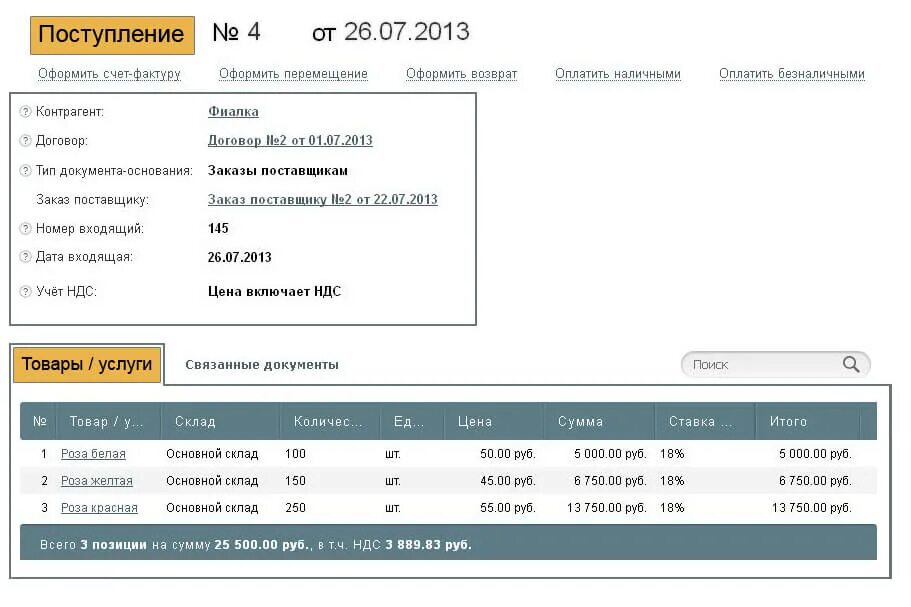Click the search magnifier icon
The width and height of the screenshot is (911, 607).
coord(851,364)
